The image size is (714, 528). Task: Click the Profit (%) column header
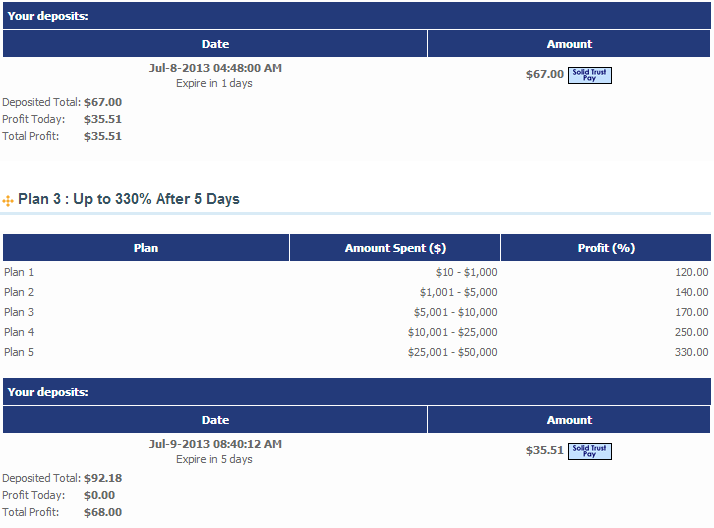click(x=606, y=248)
